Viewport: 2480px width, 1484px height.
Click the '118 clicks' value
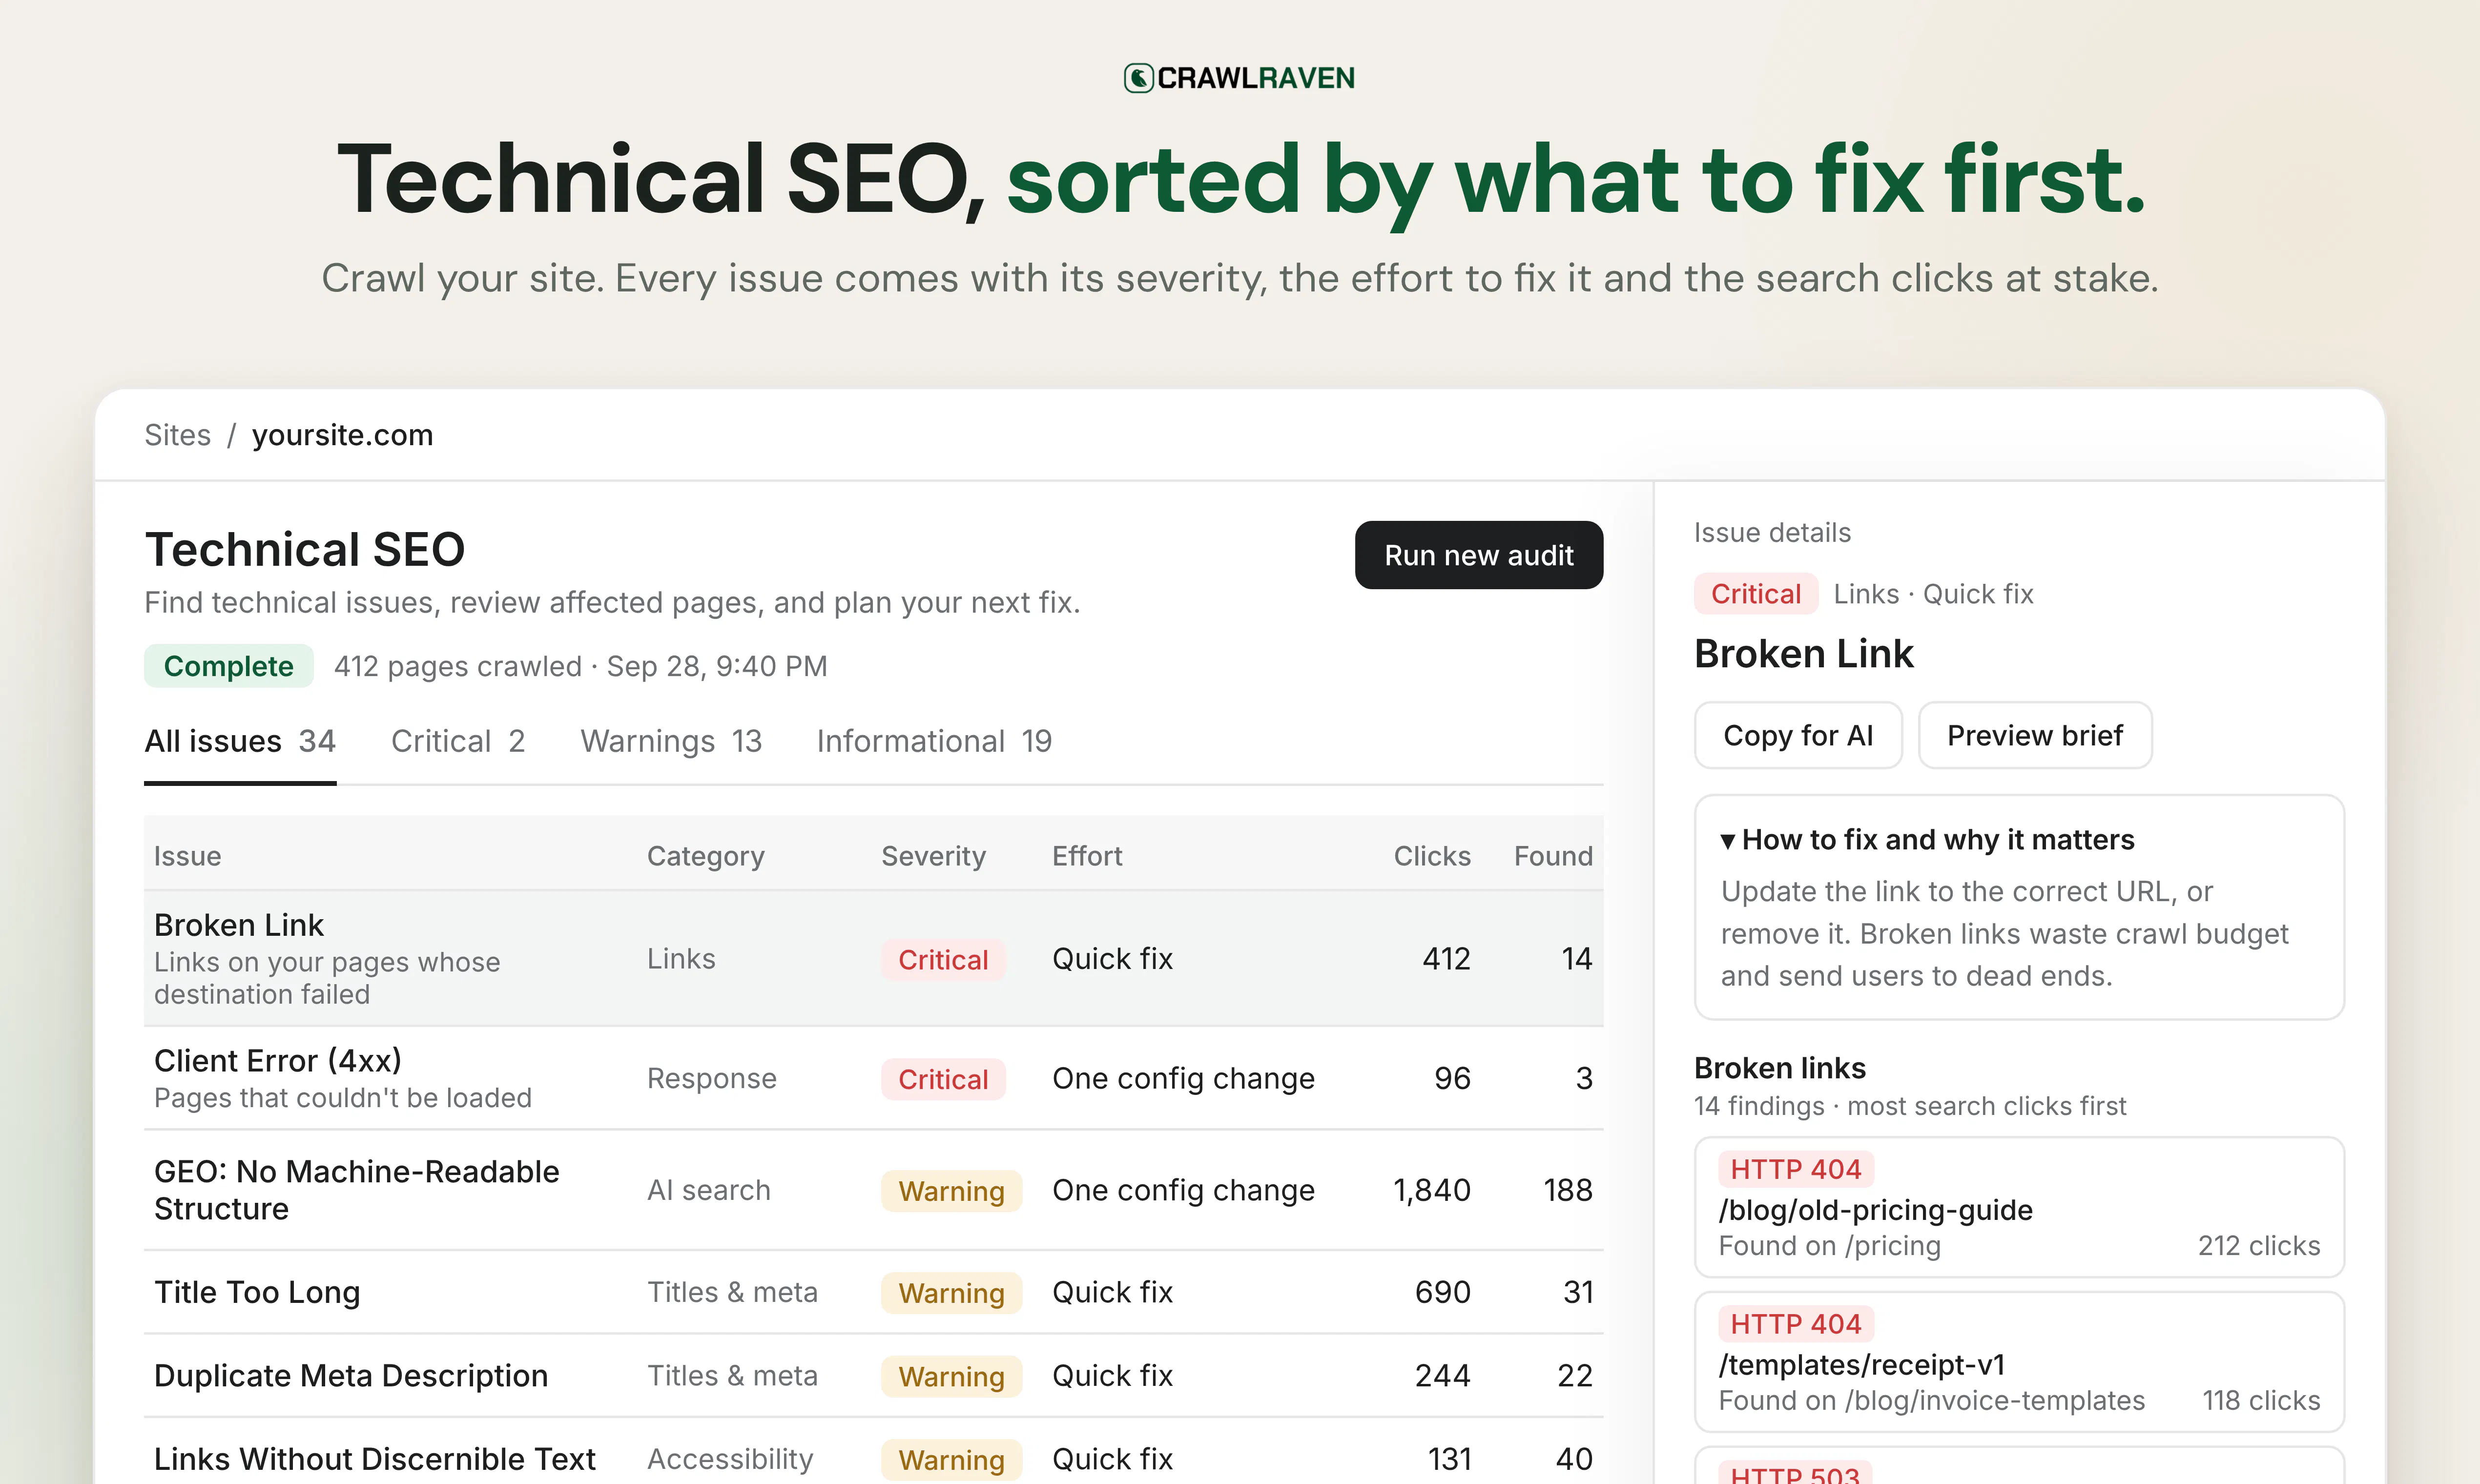(2261, 1401)
